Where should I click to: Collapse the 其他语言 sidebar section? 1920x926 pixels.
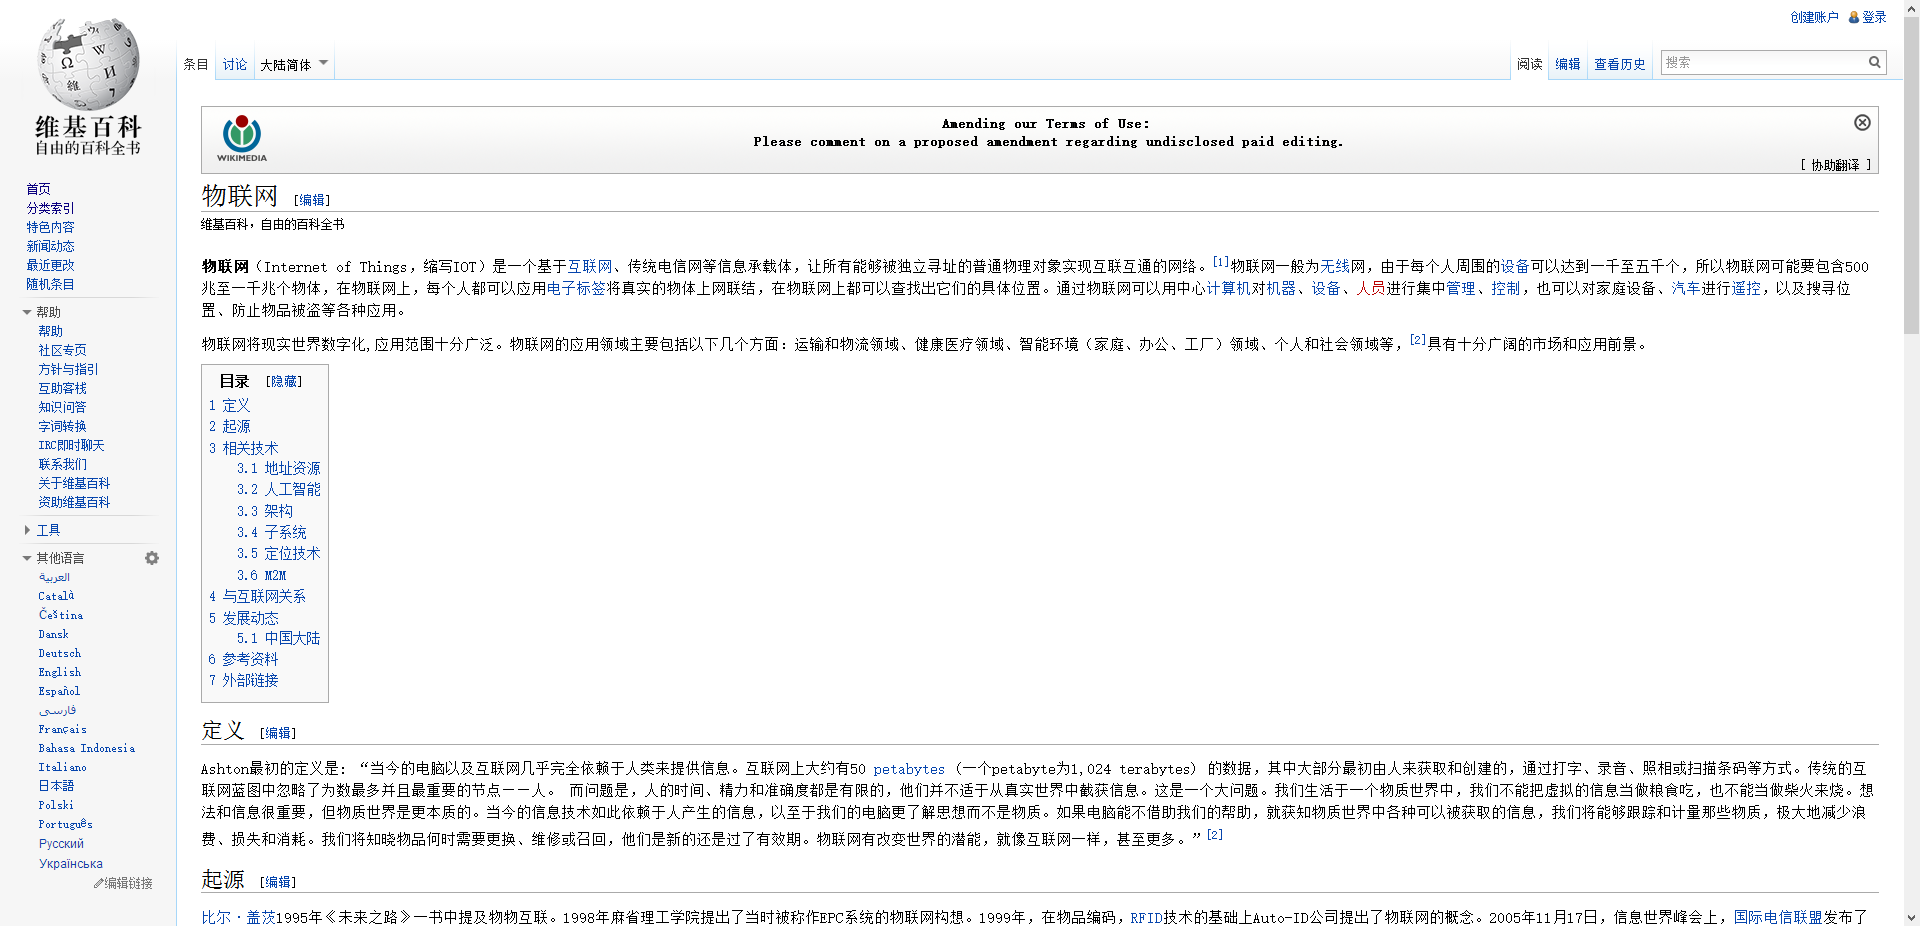(27, 558)
